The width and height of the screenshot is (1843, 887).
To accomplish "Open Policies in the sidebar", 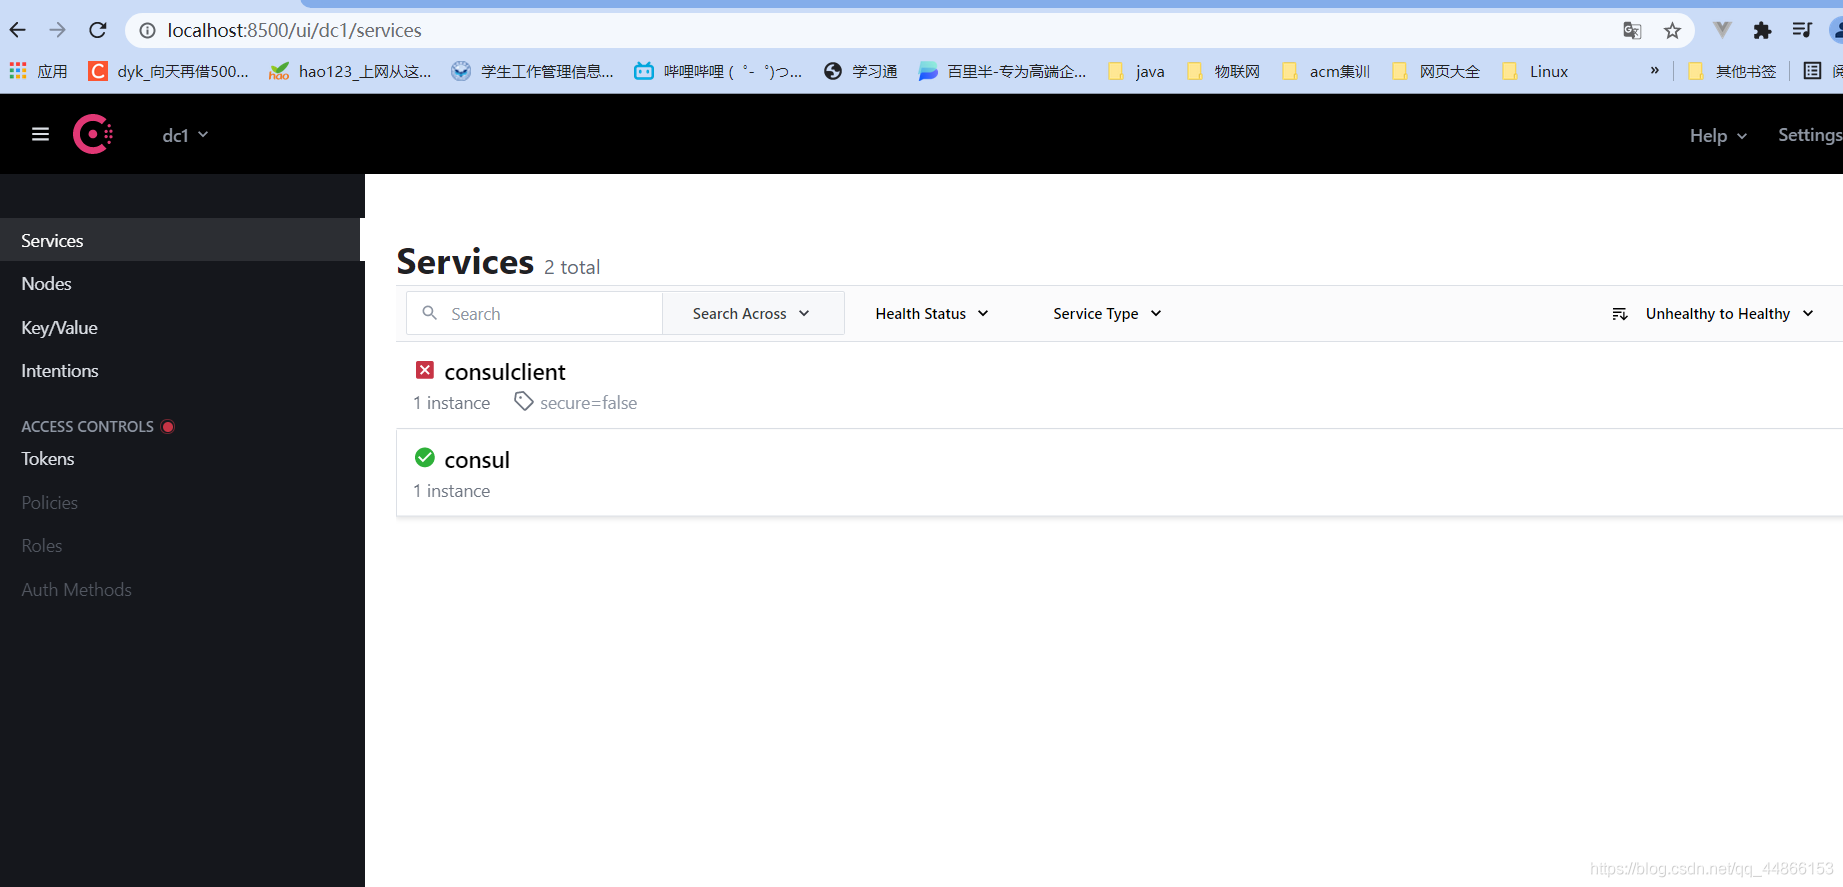I will pyautogui.click(x=182, y=503).
